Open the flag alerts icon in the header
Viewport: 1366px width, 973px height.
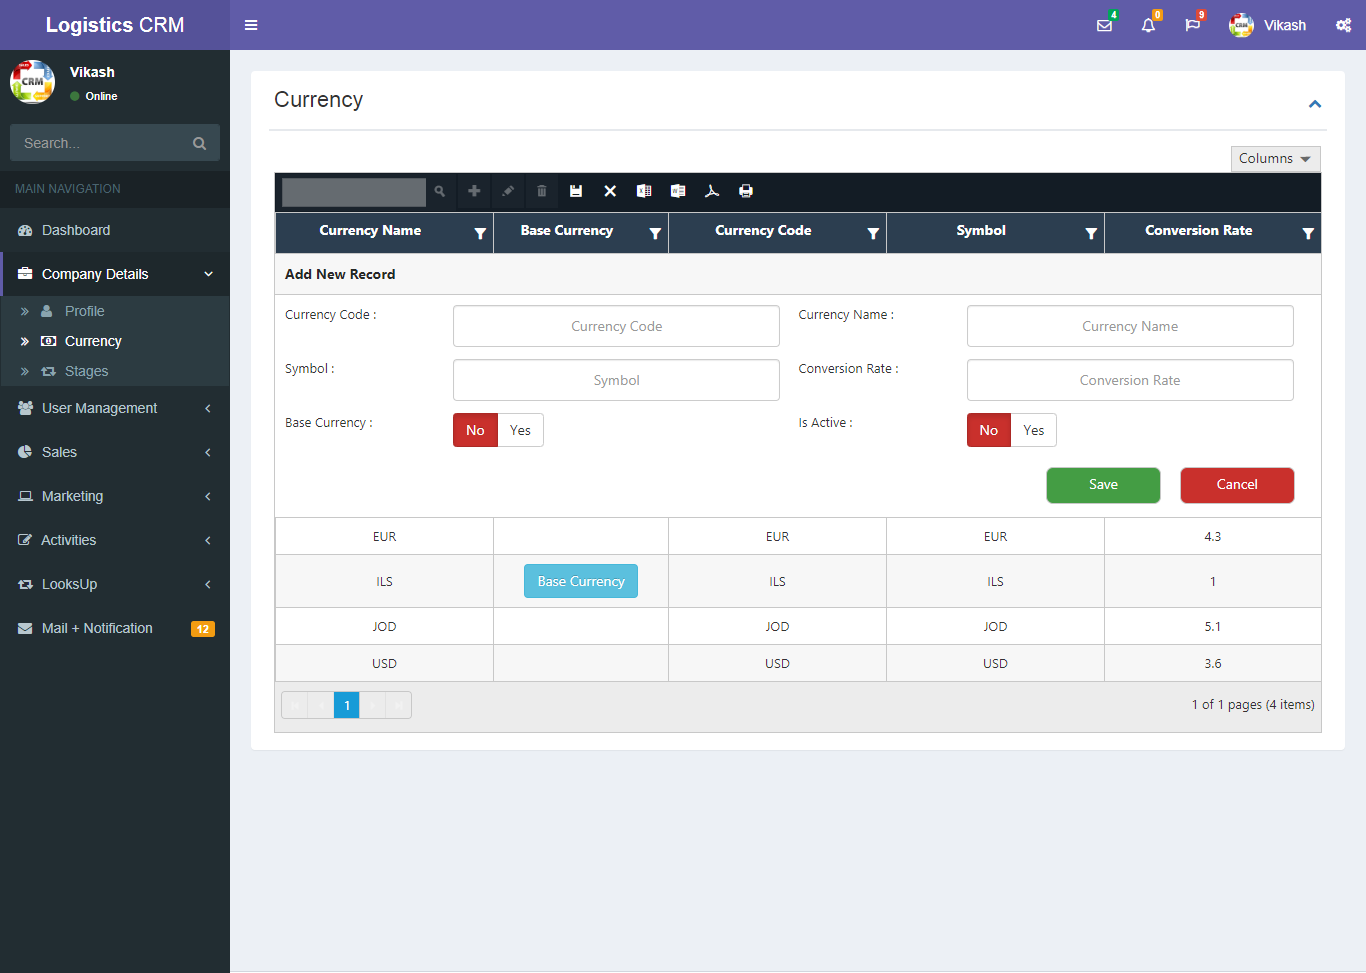1192,25
